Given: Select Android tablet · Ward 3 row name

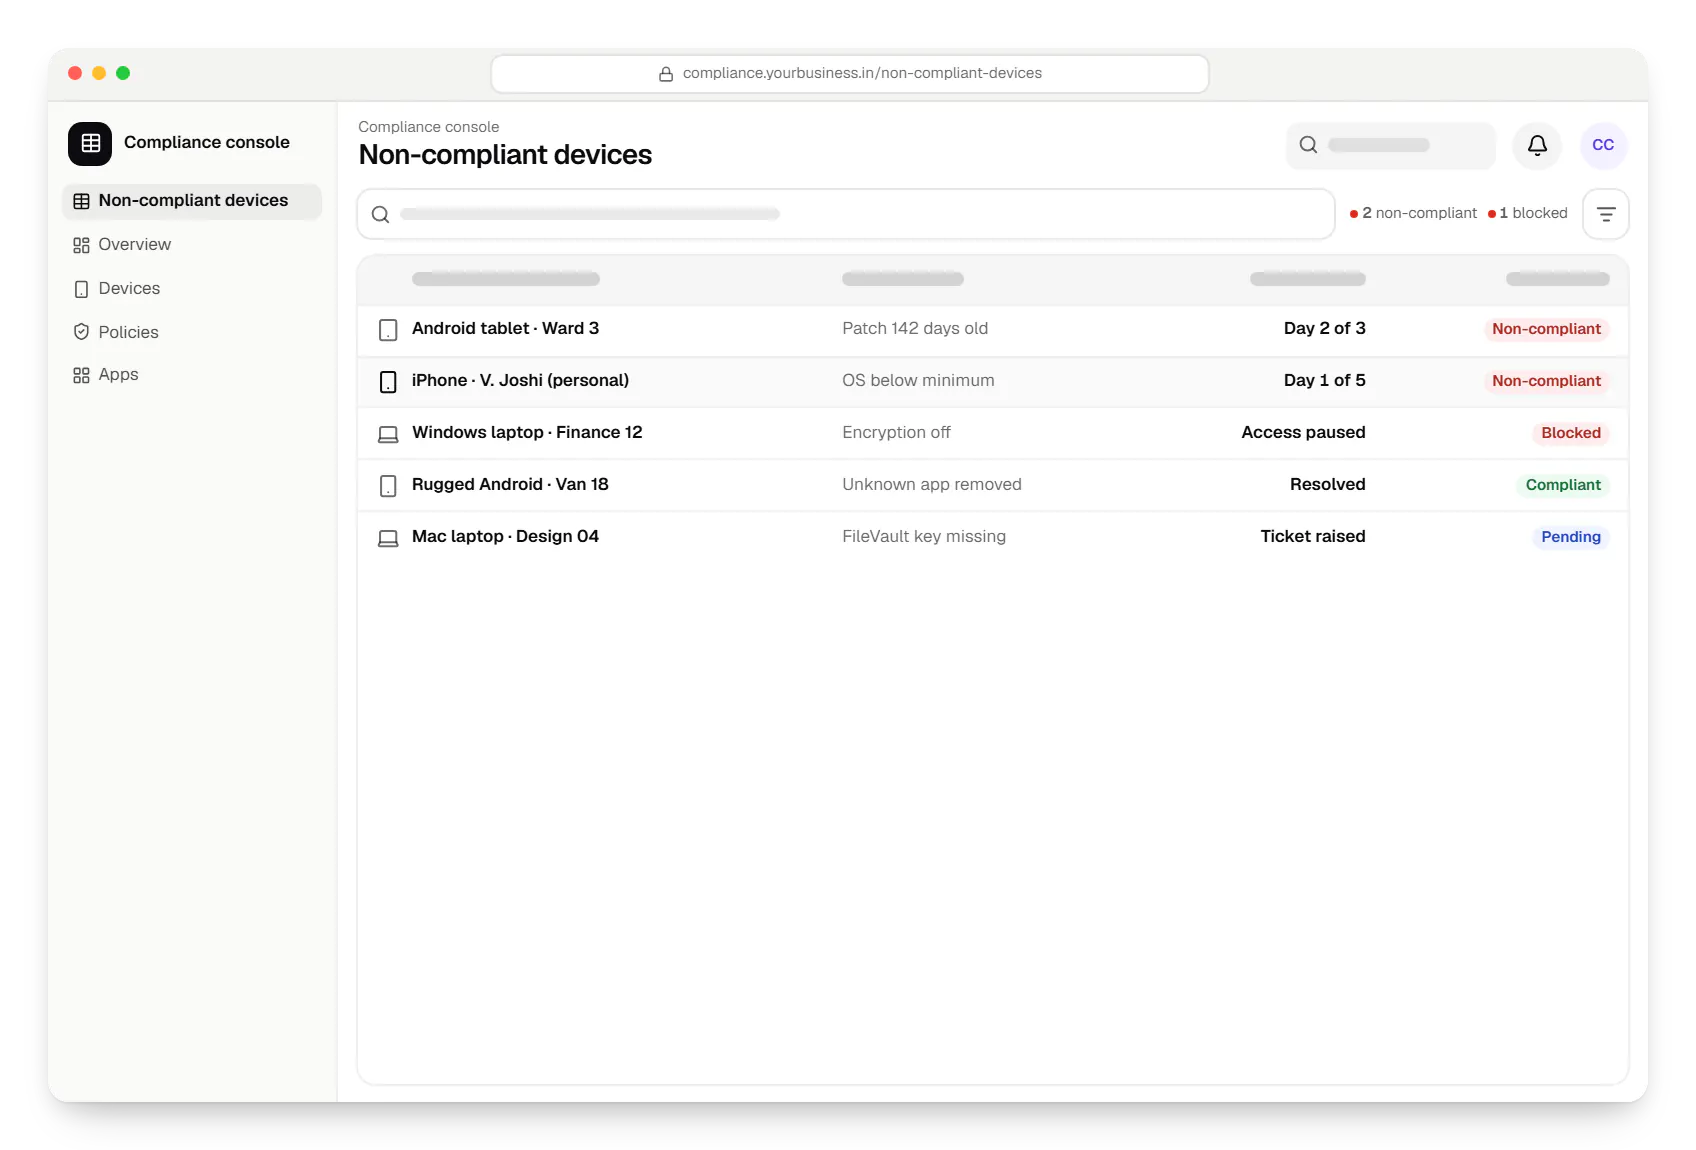Looking at the screenshot, I should (505, 328).
